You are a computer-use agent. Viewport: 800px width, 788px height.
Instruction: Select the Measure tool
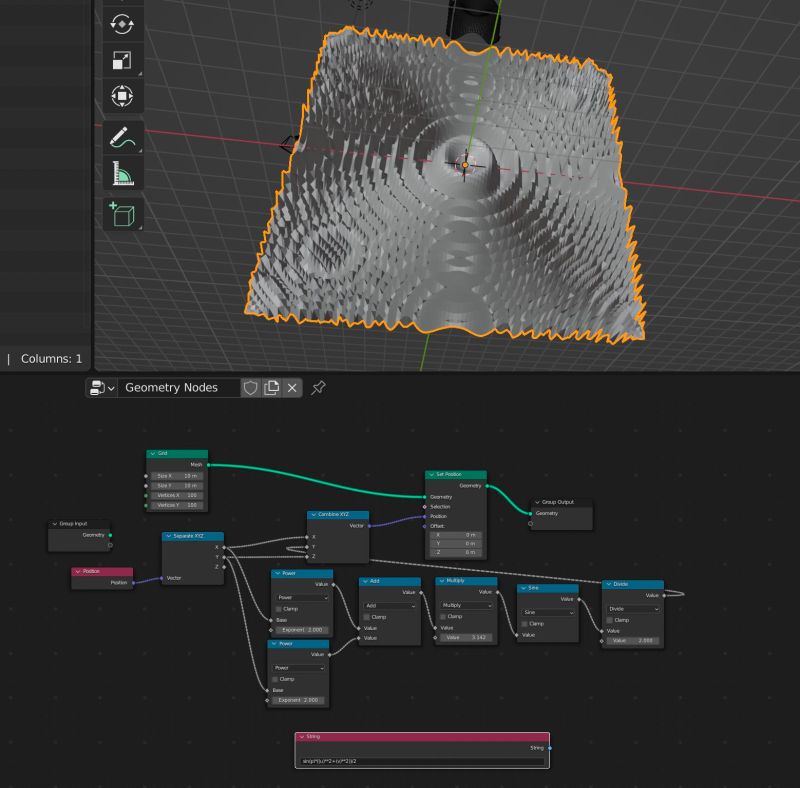(x=125, y=172)
